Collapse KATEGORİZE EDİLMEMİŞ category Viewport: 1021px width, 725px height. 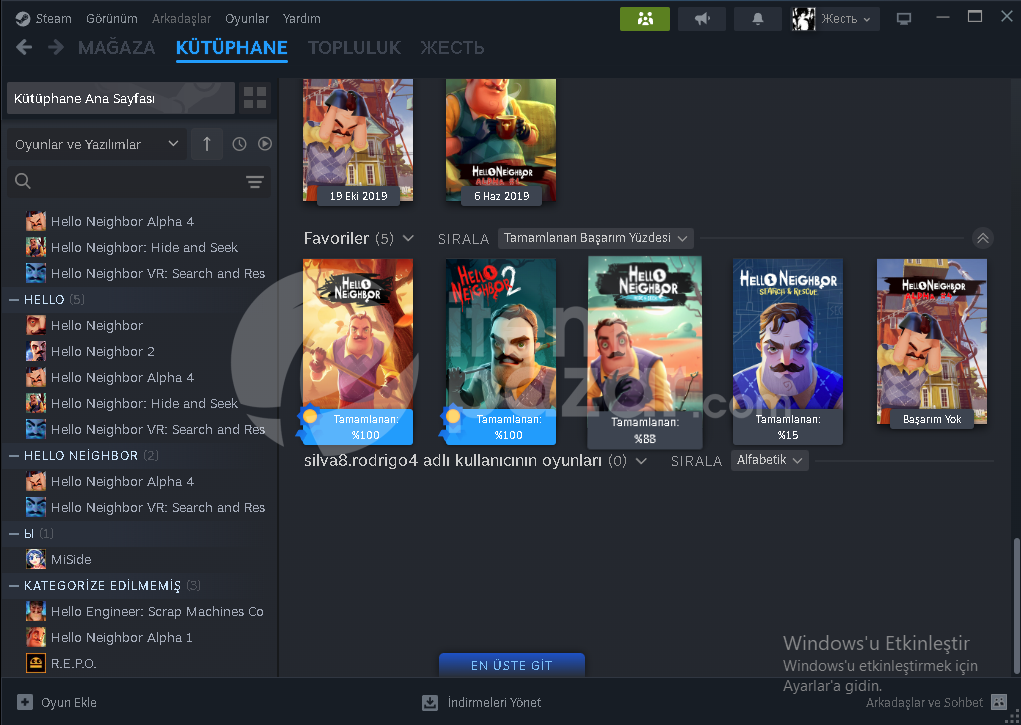click(14, 586)
